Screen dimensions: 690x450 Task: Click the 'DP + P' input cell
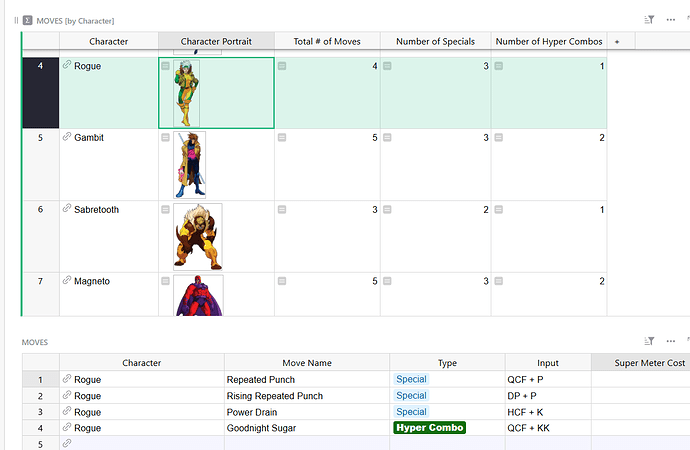(x=548, y=395)
